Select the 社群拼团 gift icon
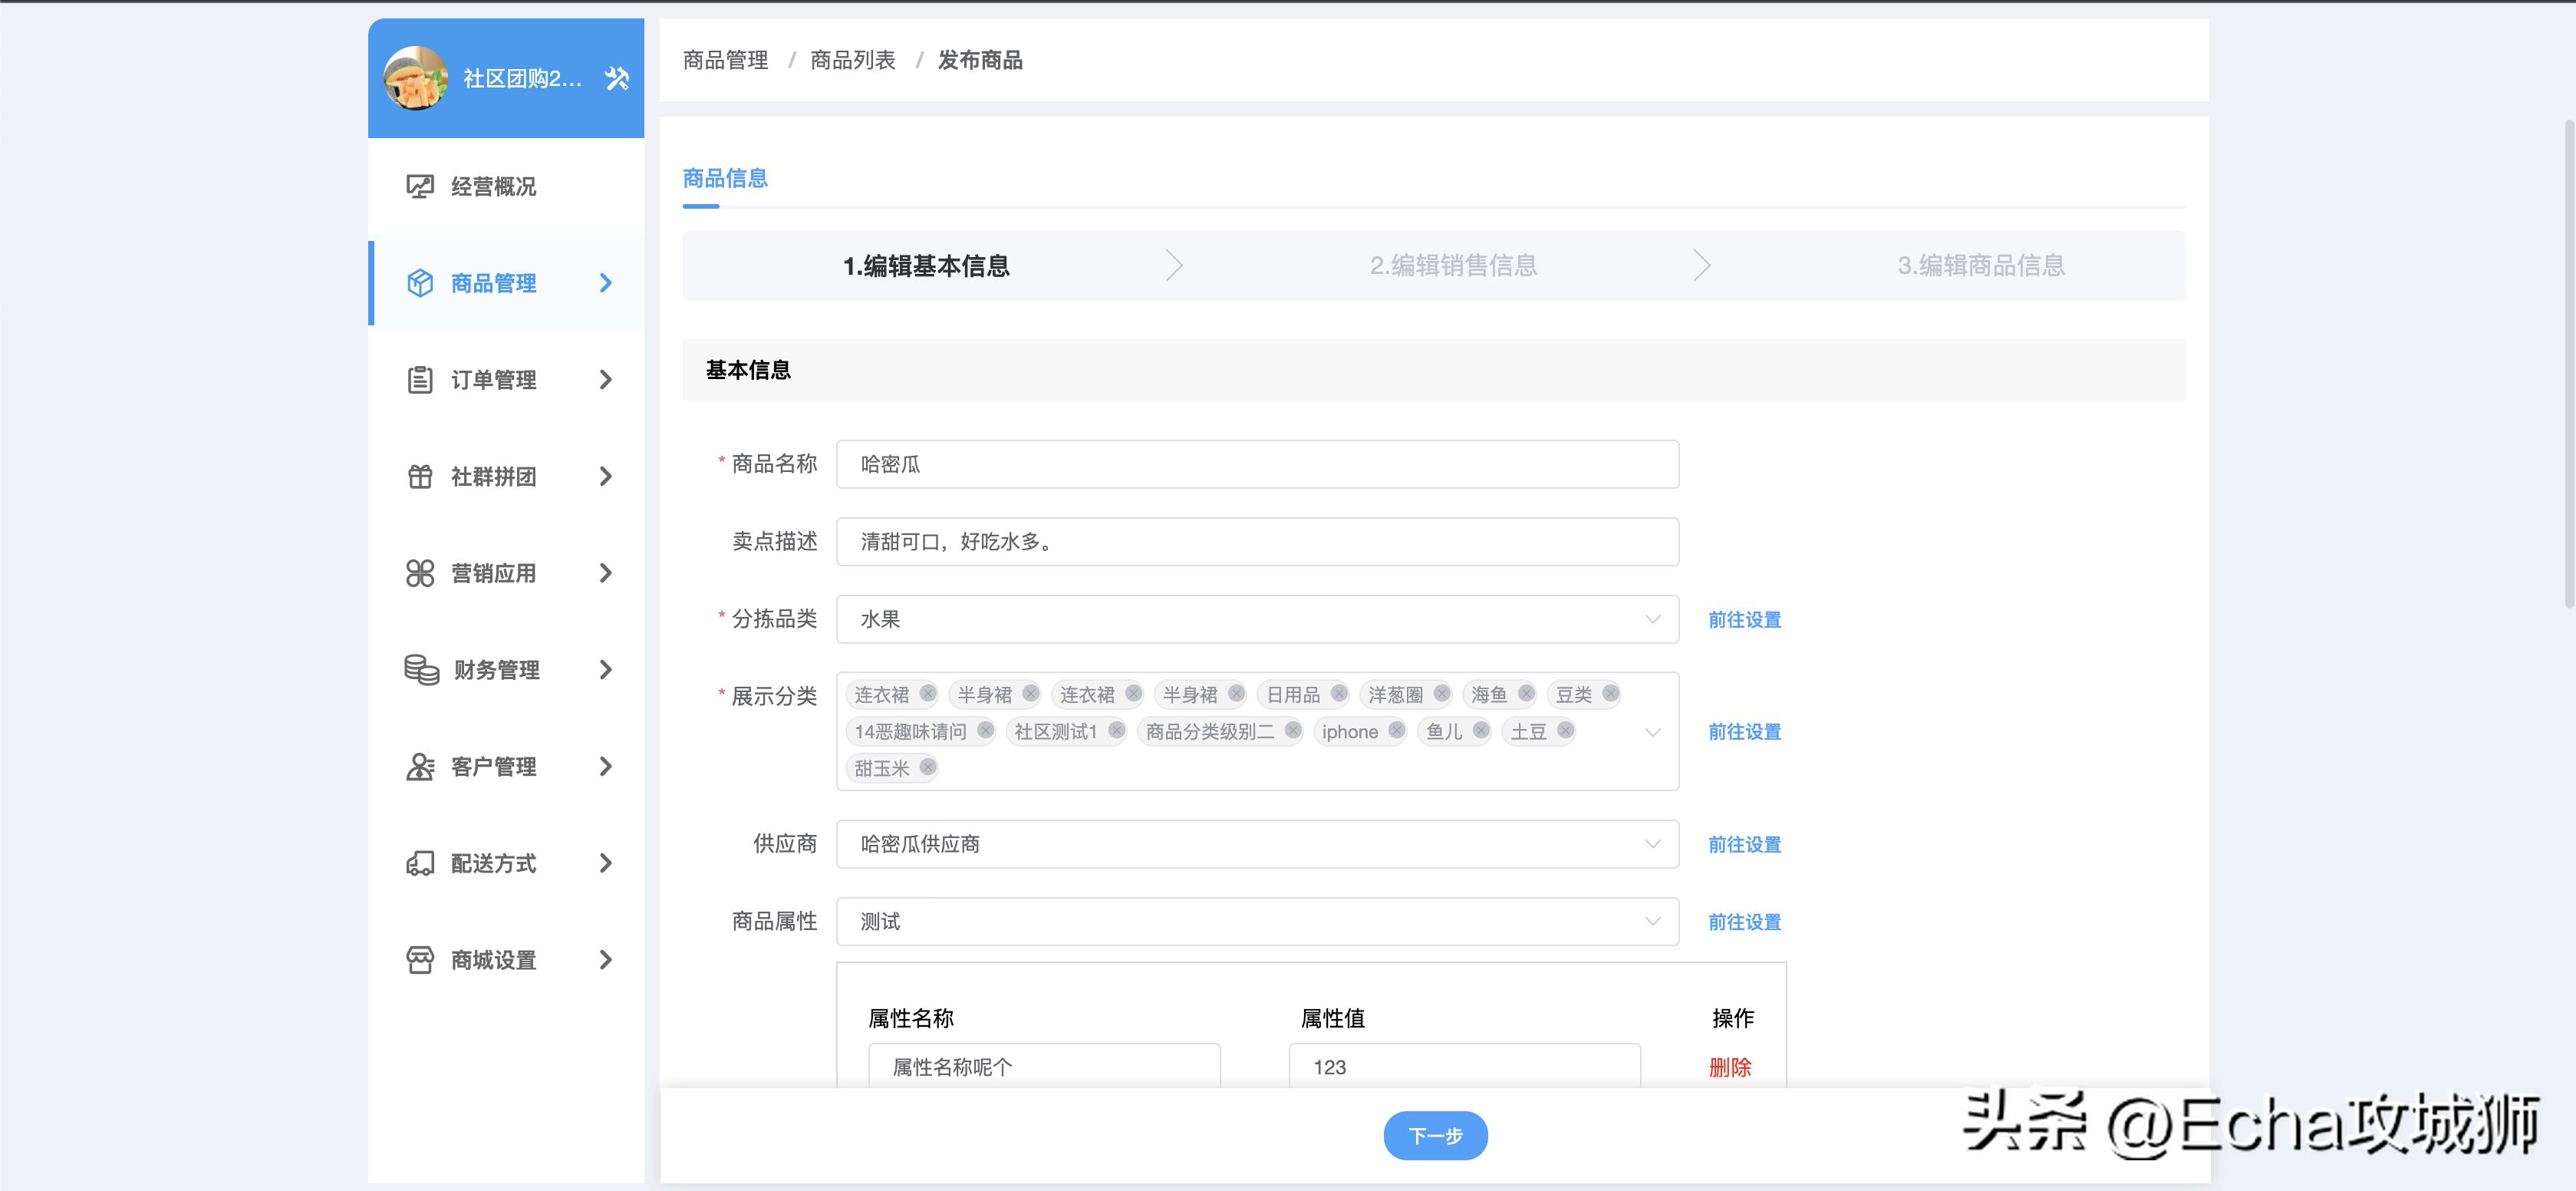 coord(420,476)
